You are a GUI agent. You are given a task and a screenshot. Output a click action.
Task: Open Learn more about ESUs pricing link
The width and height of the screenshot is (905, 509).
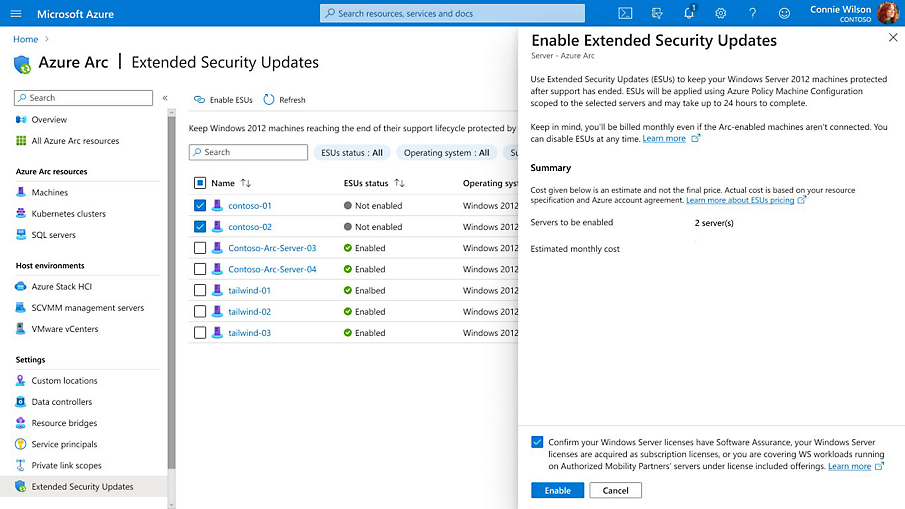740,200
